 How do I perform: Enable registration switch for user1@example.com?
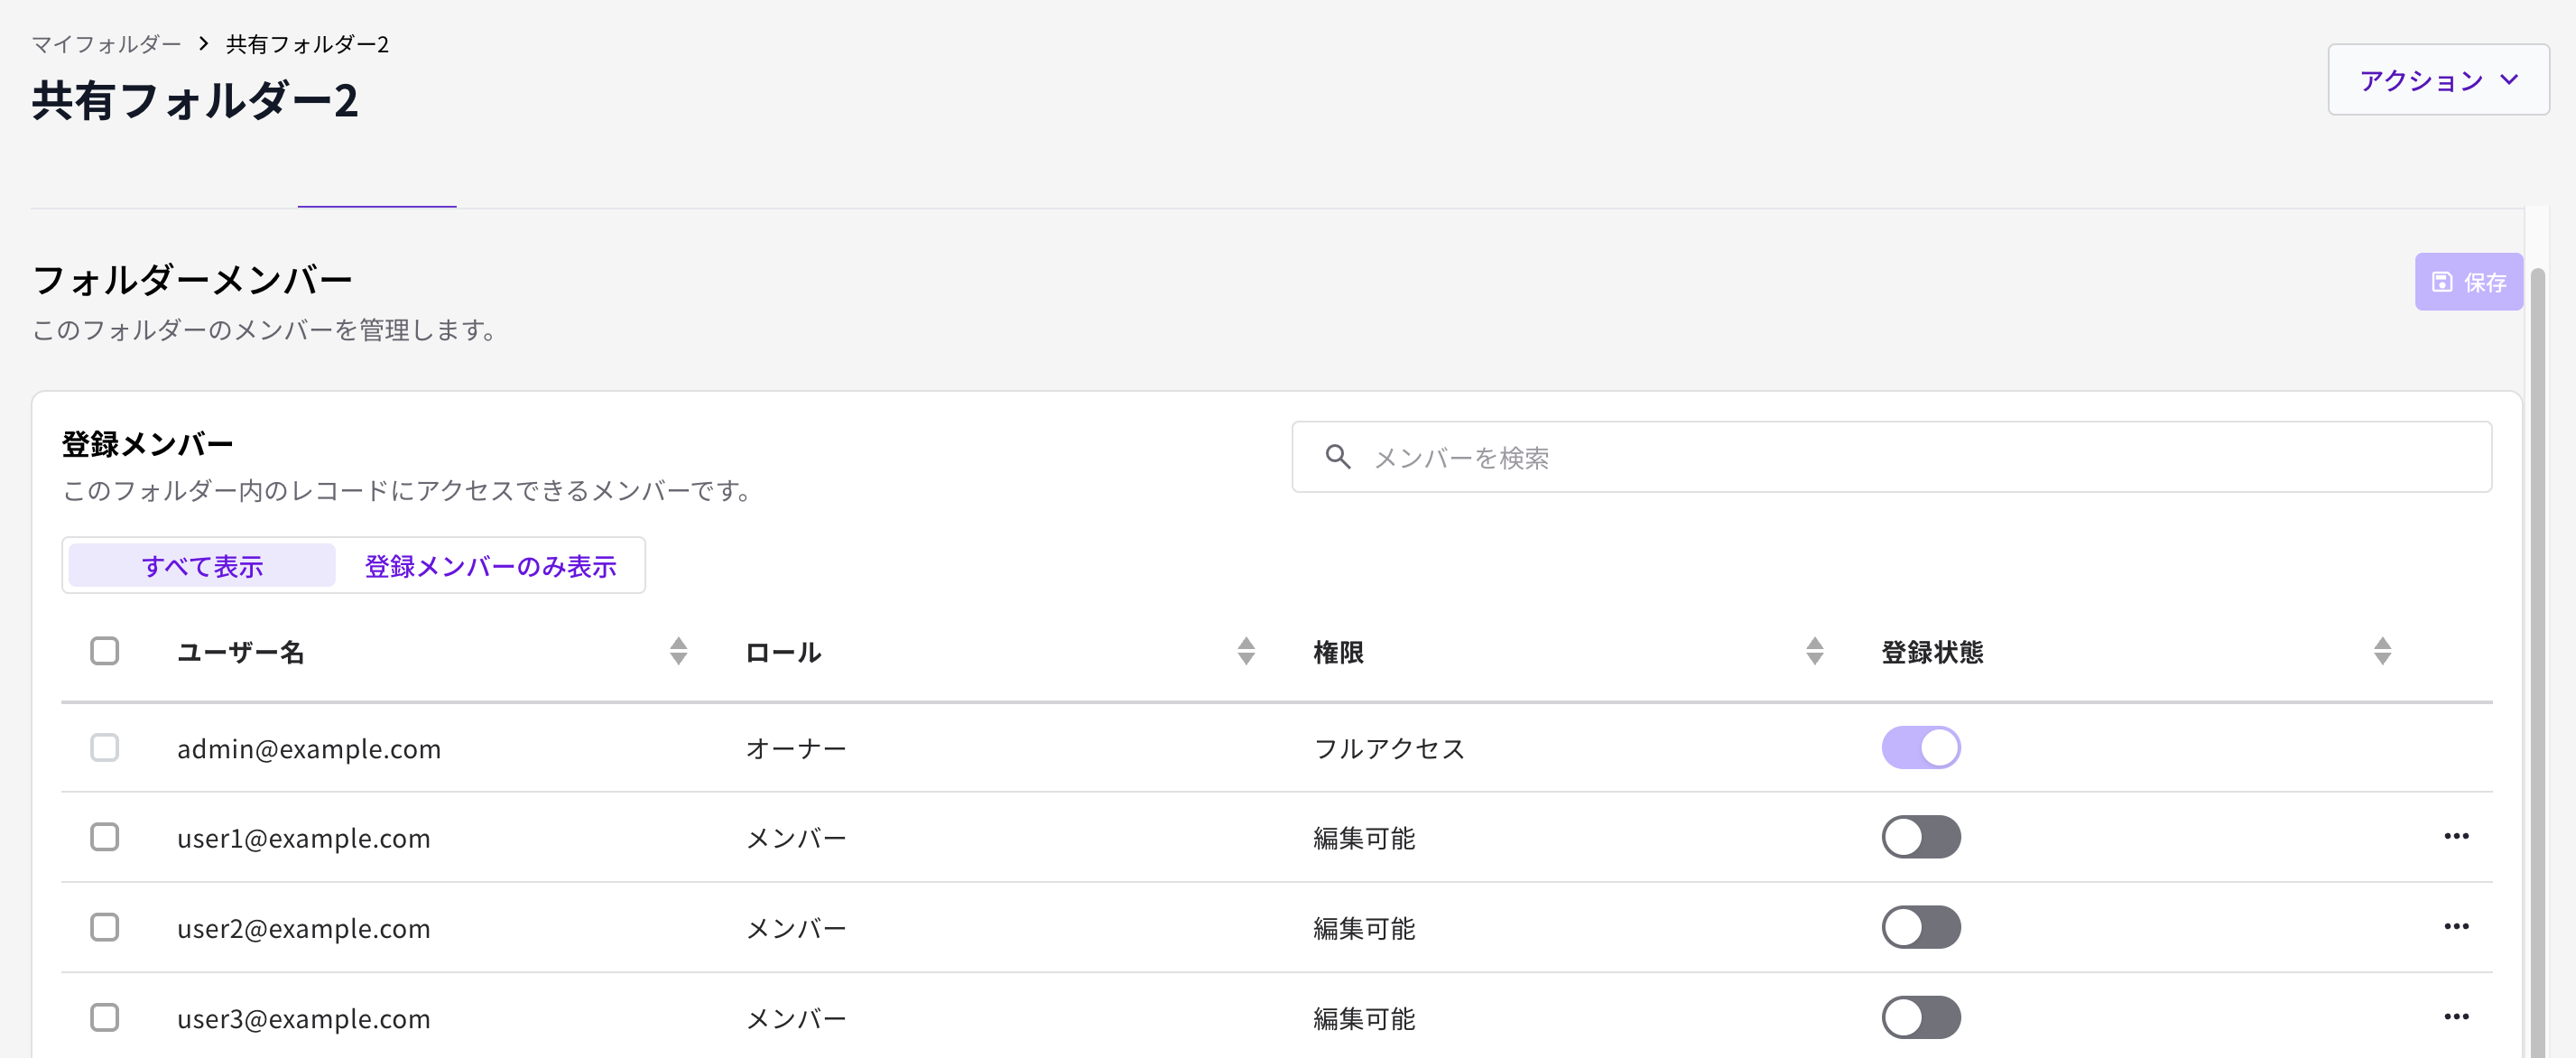(x=1921, y=837)
